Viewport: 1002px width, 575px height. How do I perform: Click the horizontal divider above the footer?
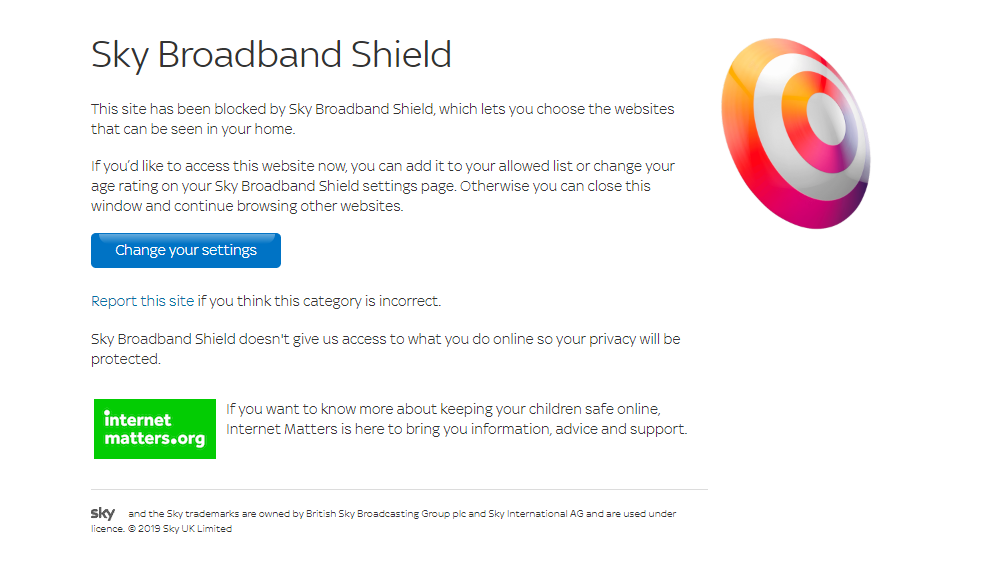tap(399, 489)
